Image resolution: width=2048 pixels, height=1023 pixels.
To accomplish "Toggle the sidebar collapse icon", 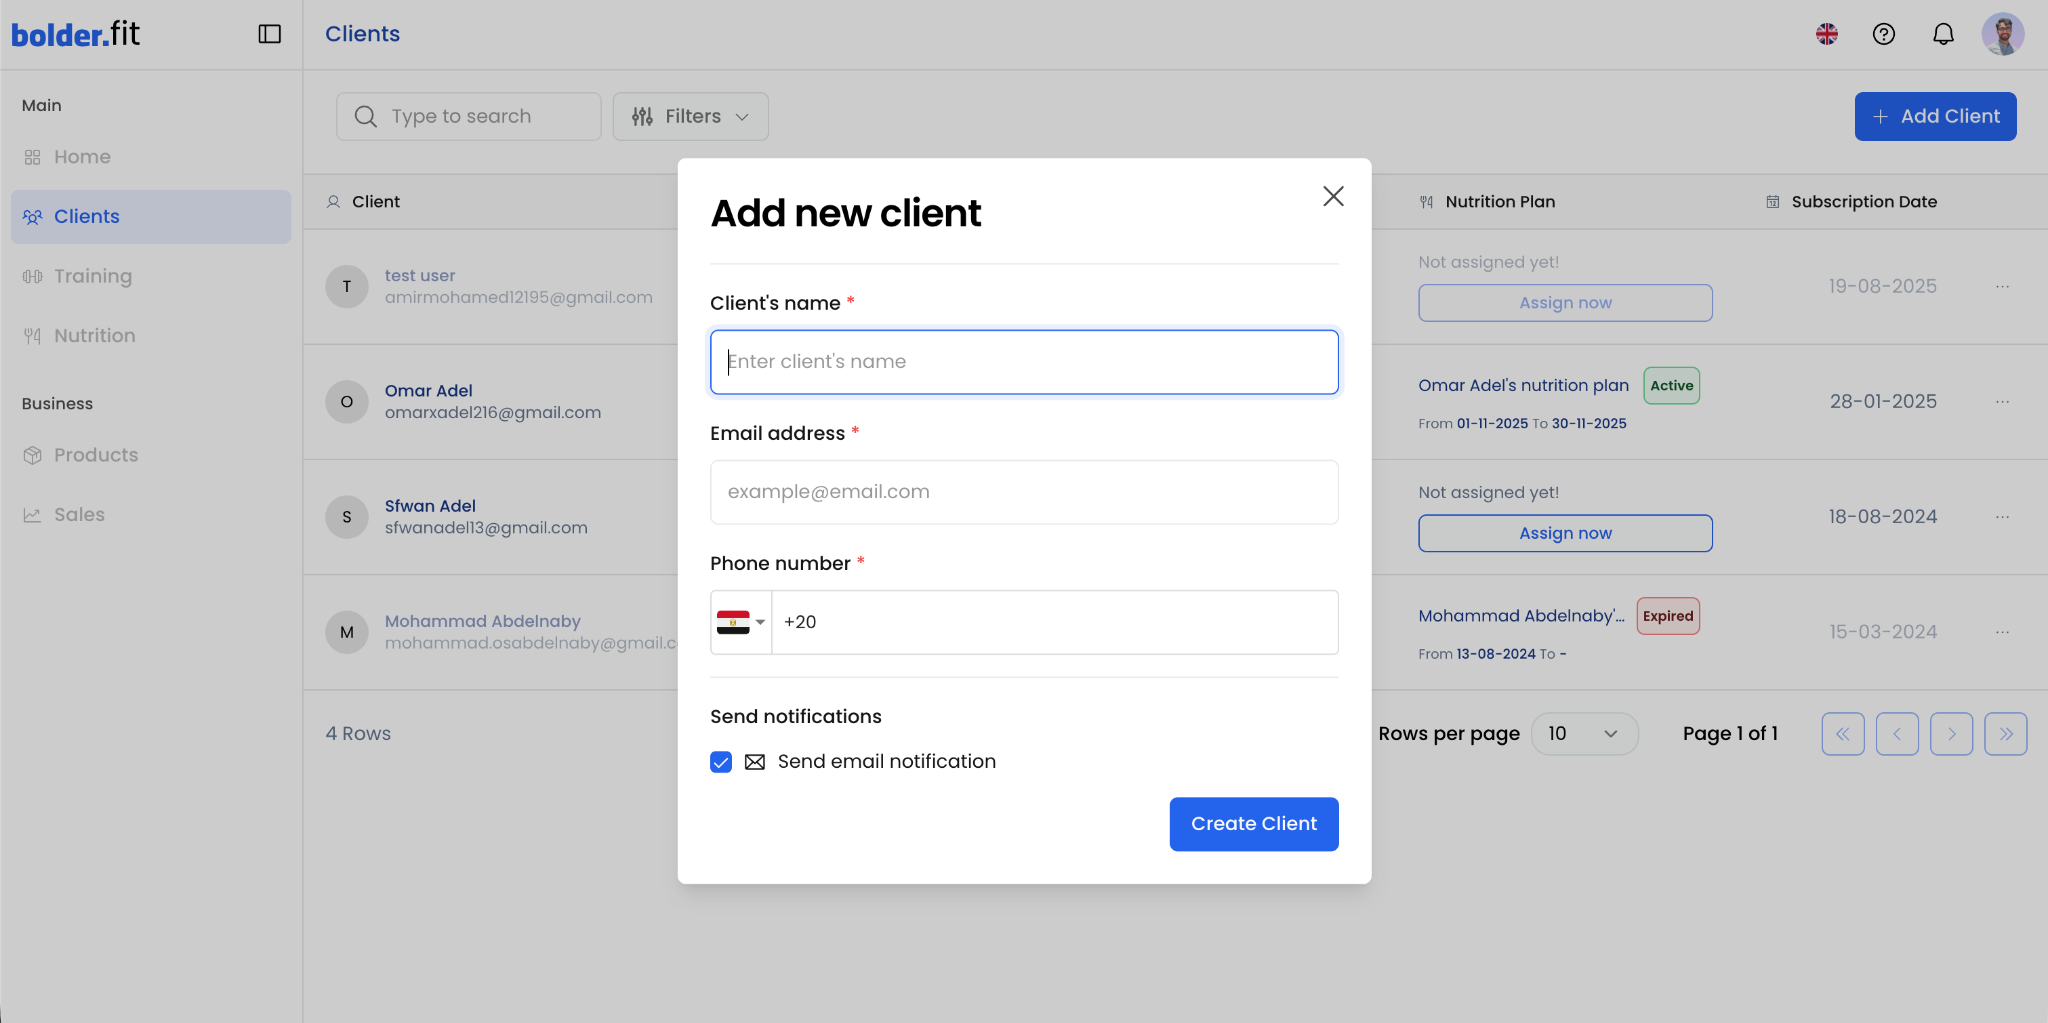I will click(269, 34).
